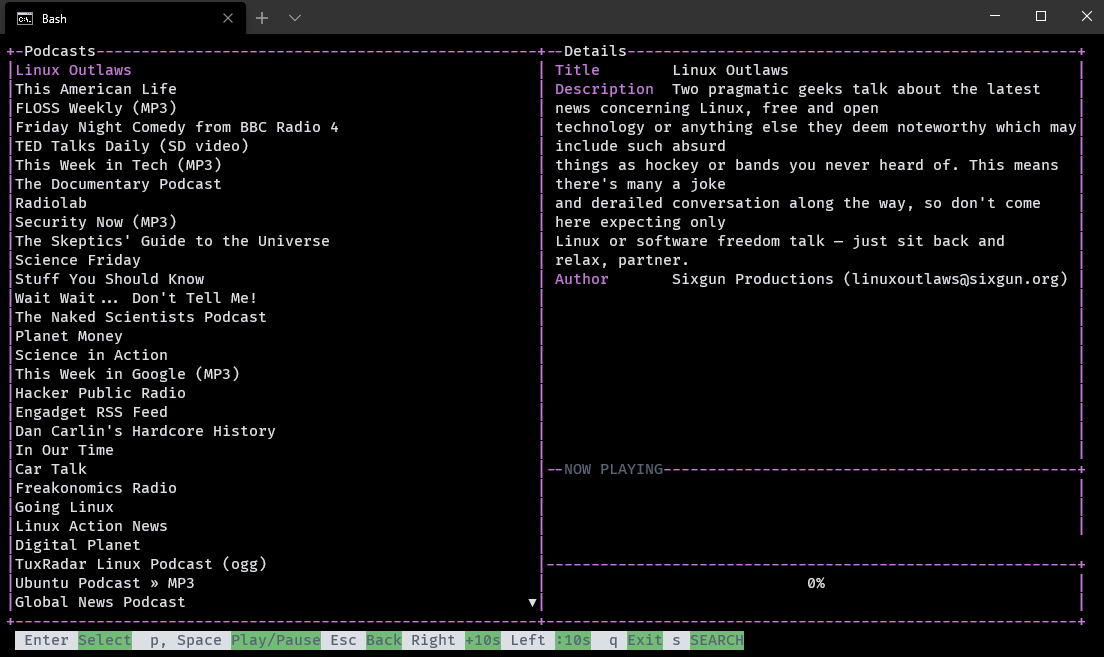This screenshot has width=1104, height=657.
Task: Click the Sixgun Productions author value
Action: pos(870,279)
